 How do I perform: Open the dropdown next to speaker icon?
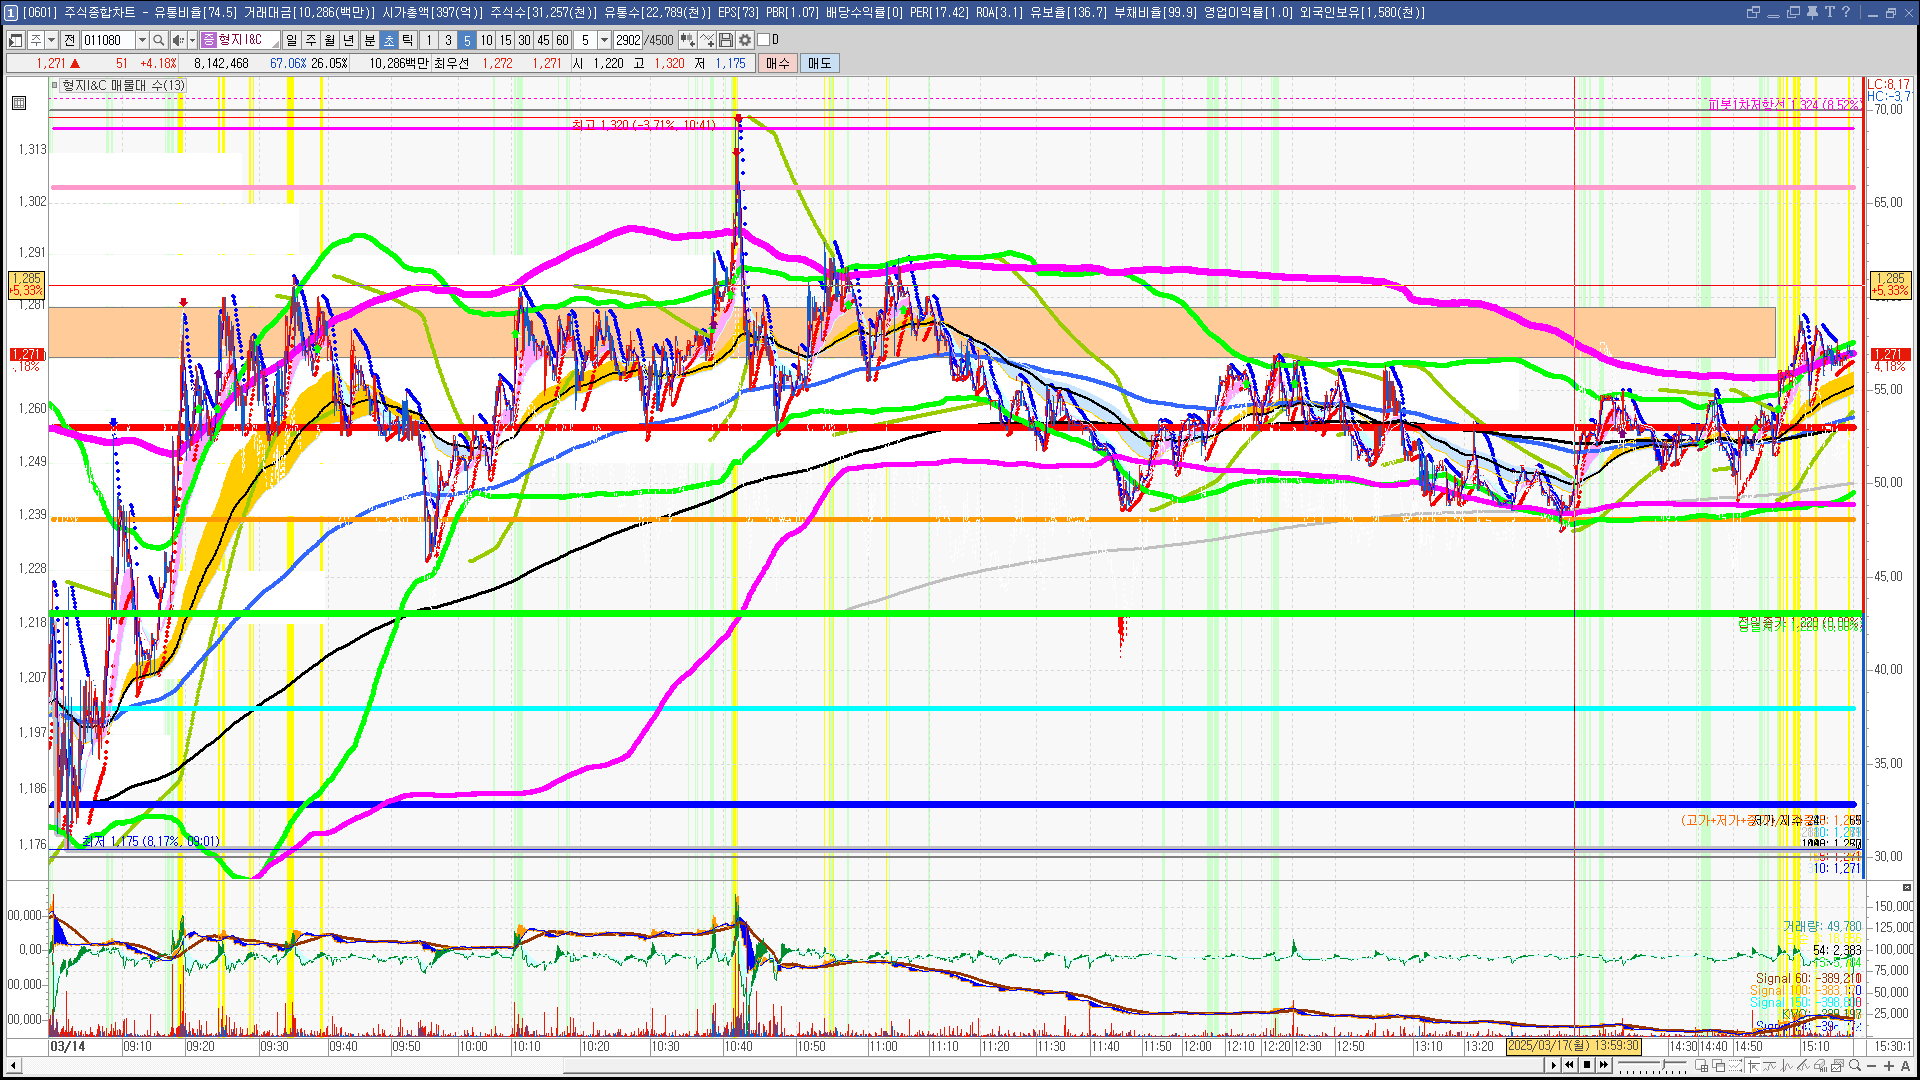(191, 40)
